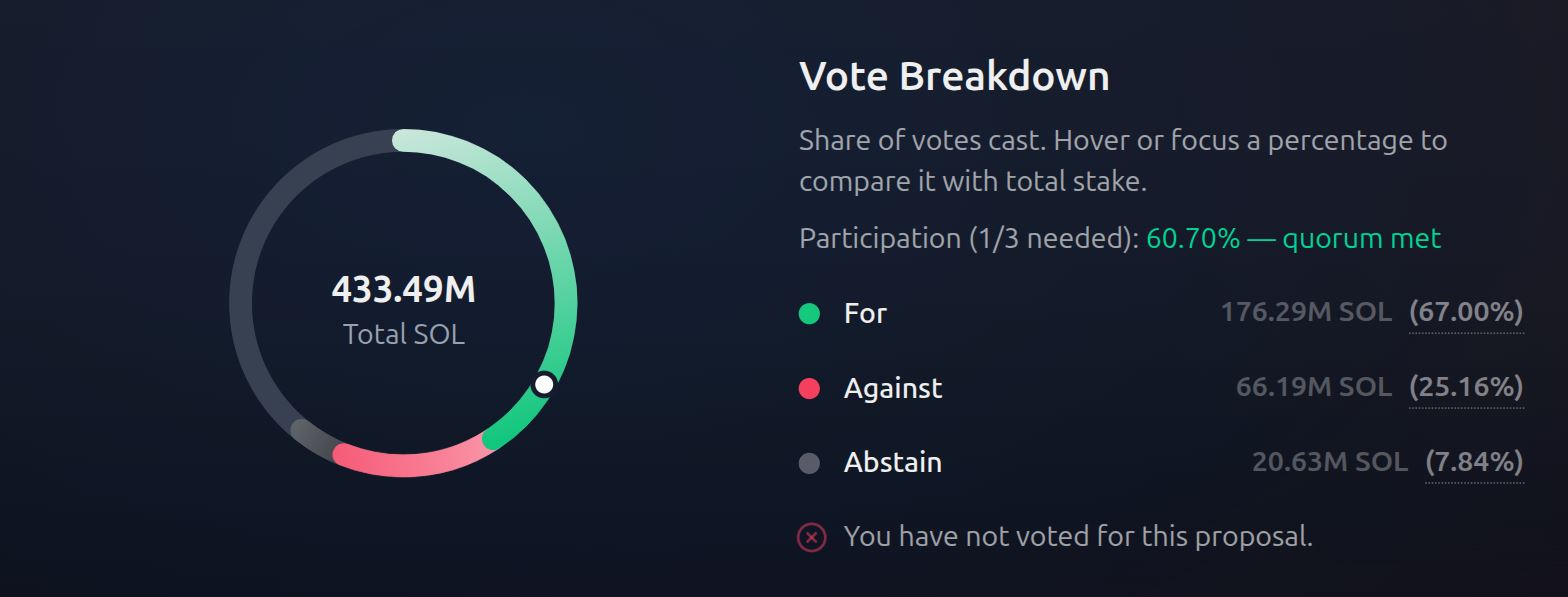Image resolution: width=1568 pixels, height=597 pixels.
Task: Click the 433.49M total in chart center
Action: coord(403,290)
